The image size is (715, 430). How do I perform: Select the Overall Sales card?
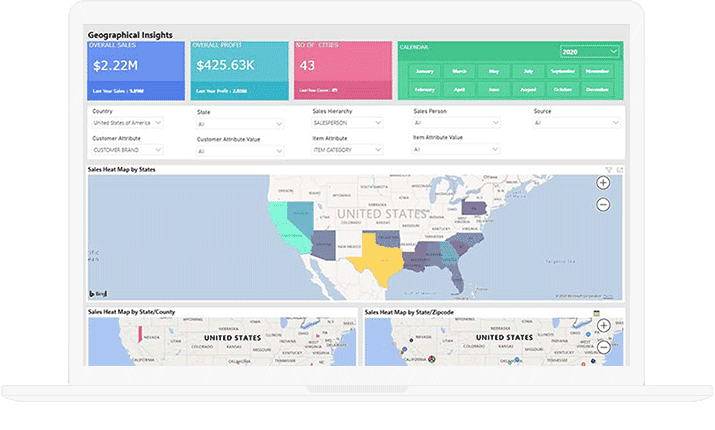135,70
